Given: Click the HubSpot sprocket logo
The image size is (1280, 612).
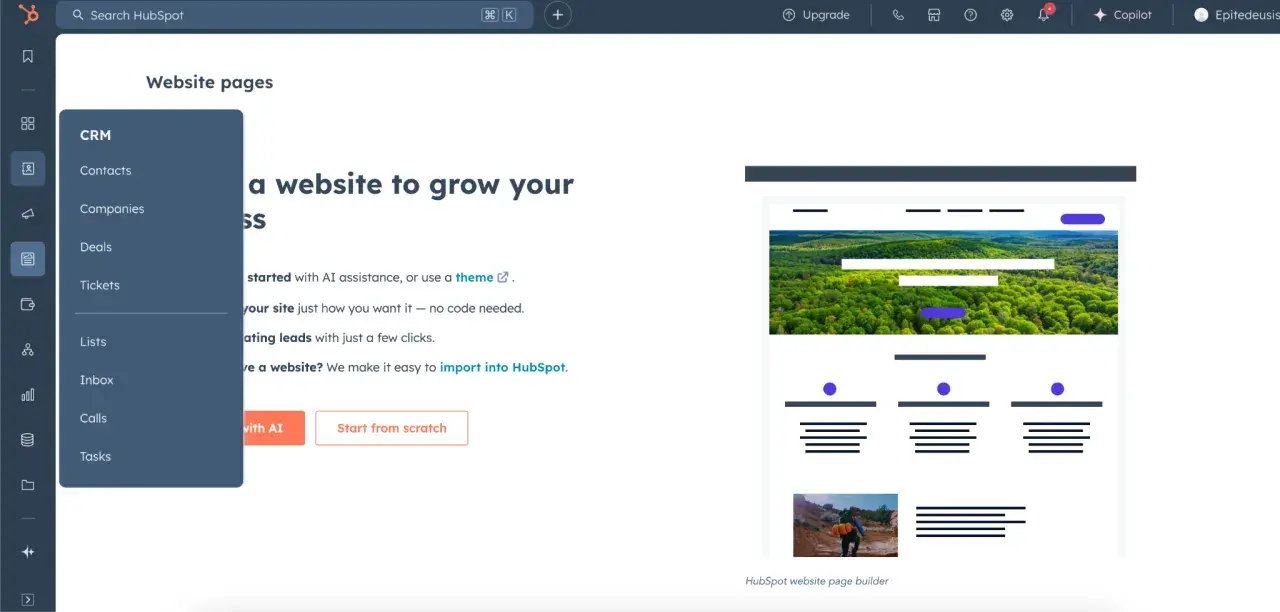Looking at the screenshot, I should (x=28, y=15).
